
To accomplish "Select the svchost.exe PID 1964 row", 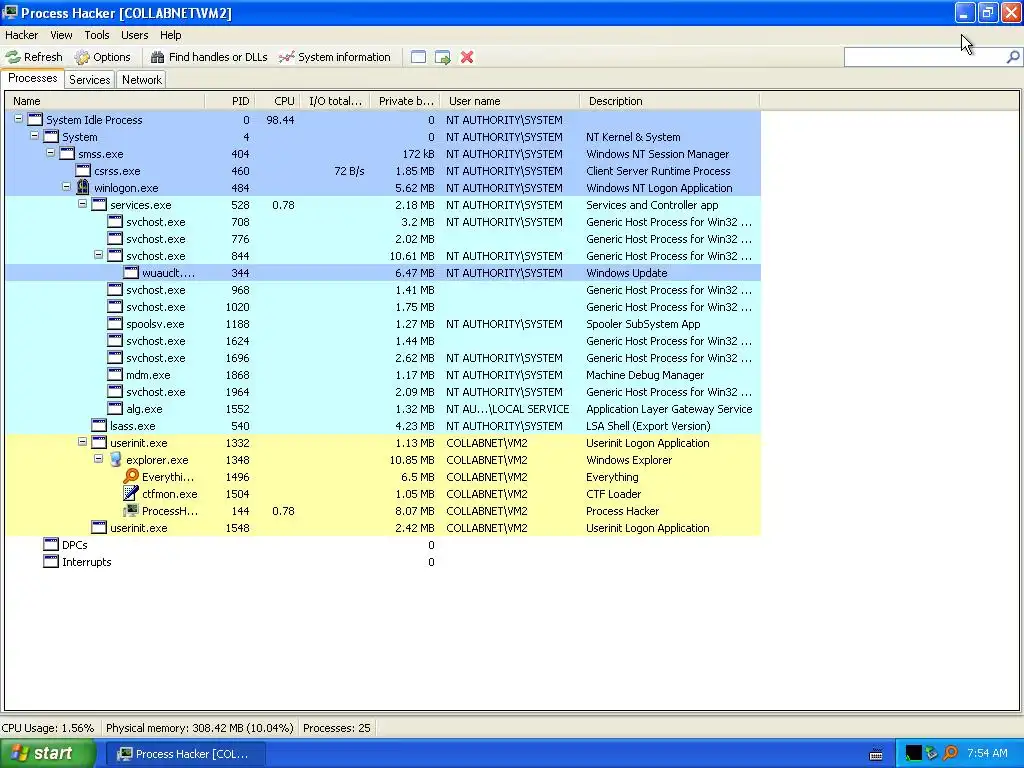I will click(383, 392).
